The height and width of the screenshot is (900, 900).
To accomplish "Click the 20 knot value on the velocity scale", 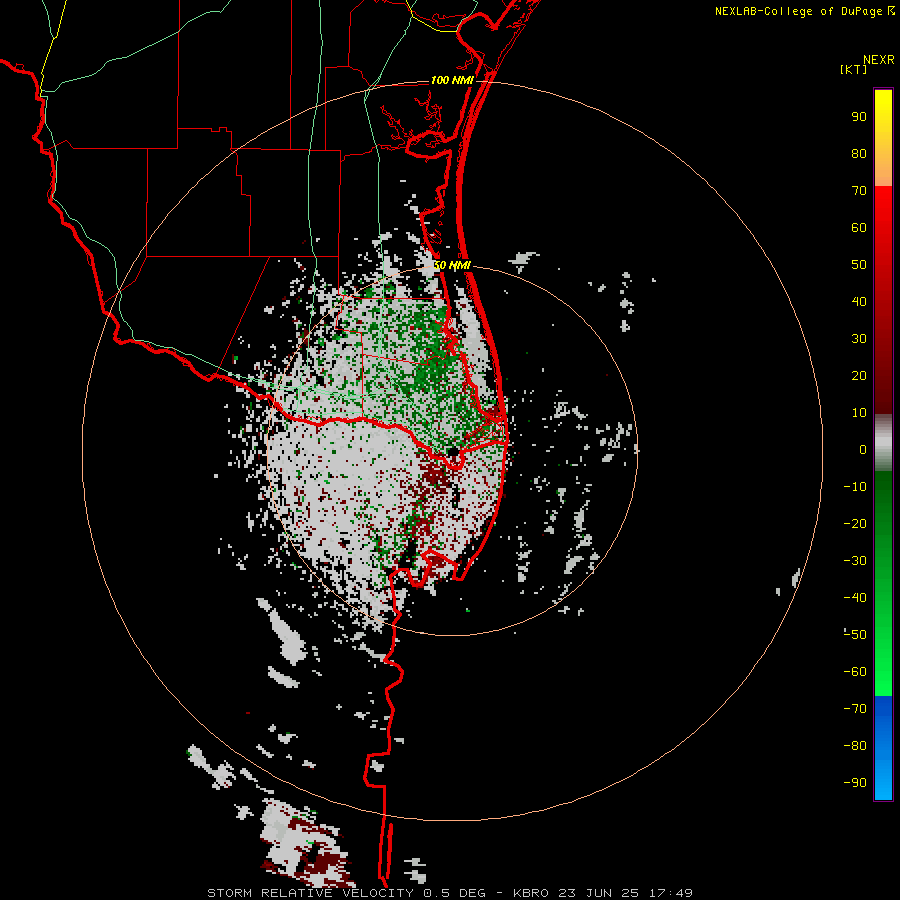I will pyautogui.click(x=859, y=376).
